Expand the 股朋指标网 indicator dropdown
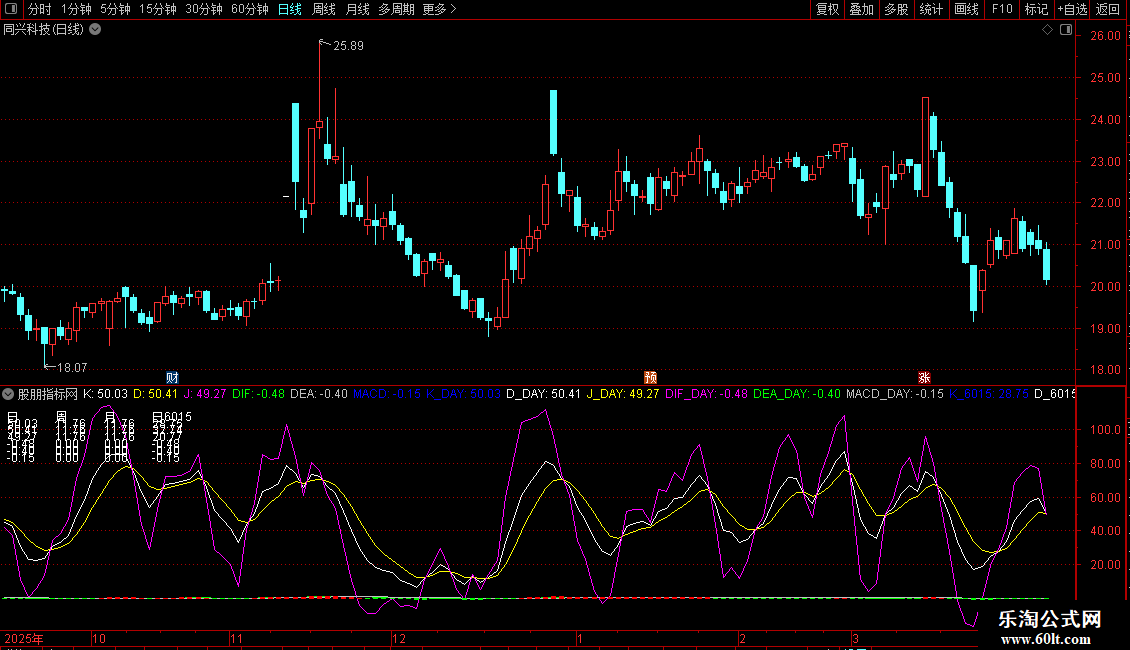 coord(9,394)
